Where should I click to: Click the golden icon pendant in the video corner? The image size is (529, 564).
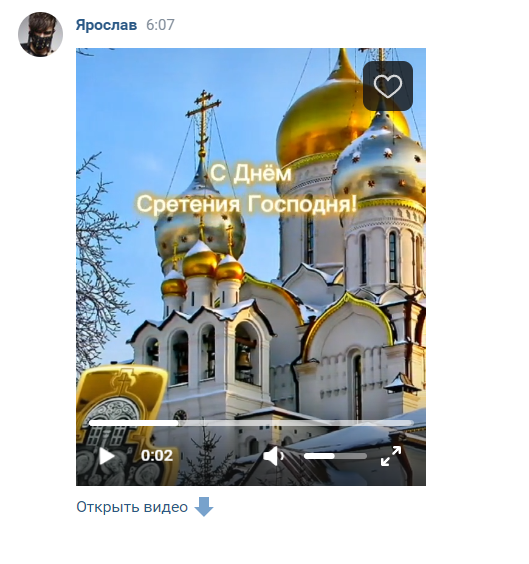pos(122,426)
